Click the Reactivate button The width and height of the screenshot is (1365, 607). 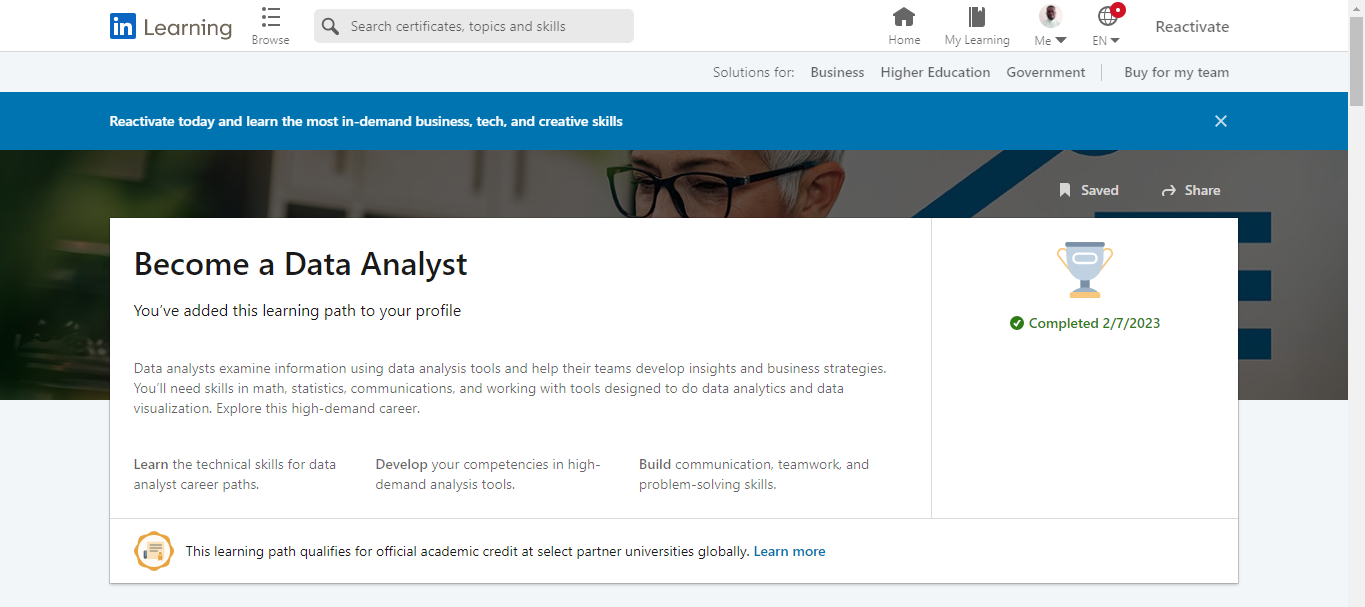1192,27
